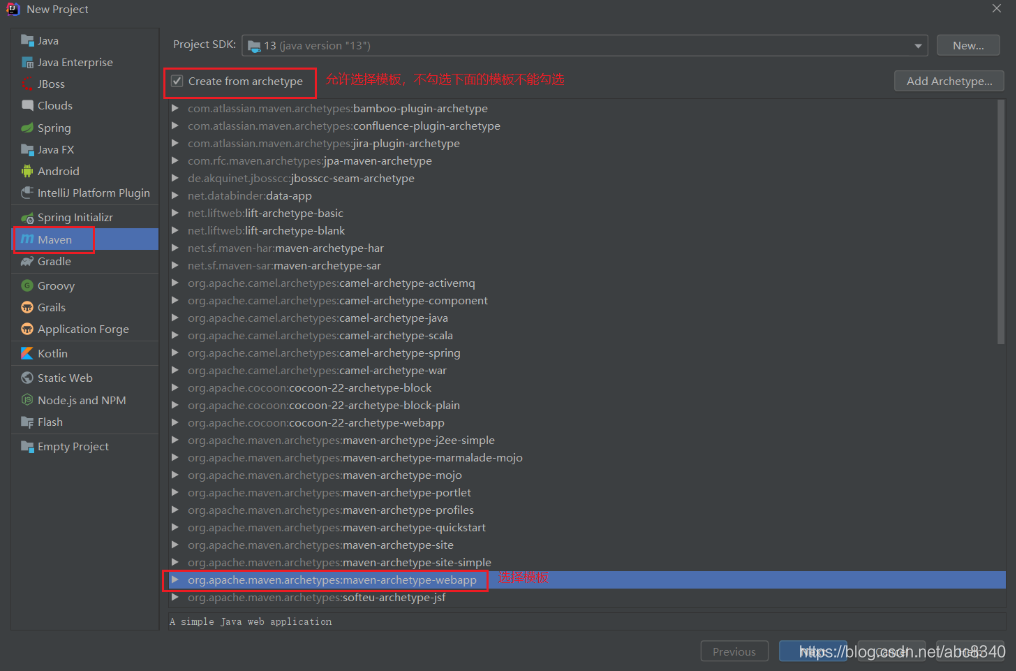Select camel-archetype-component row text
This screenshot has width=1016, height=671.
338,301
